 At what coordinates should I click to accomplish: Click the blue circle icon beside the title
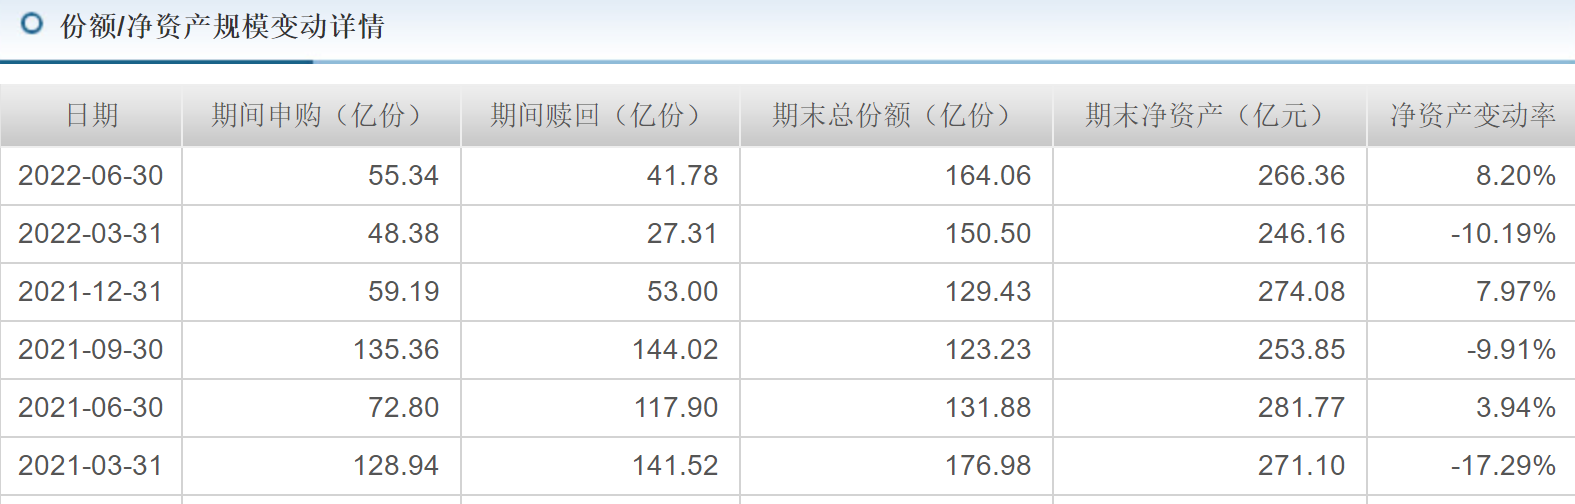(32, 23)
